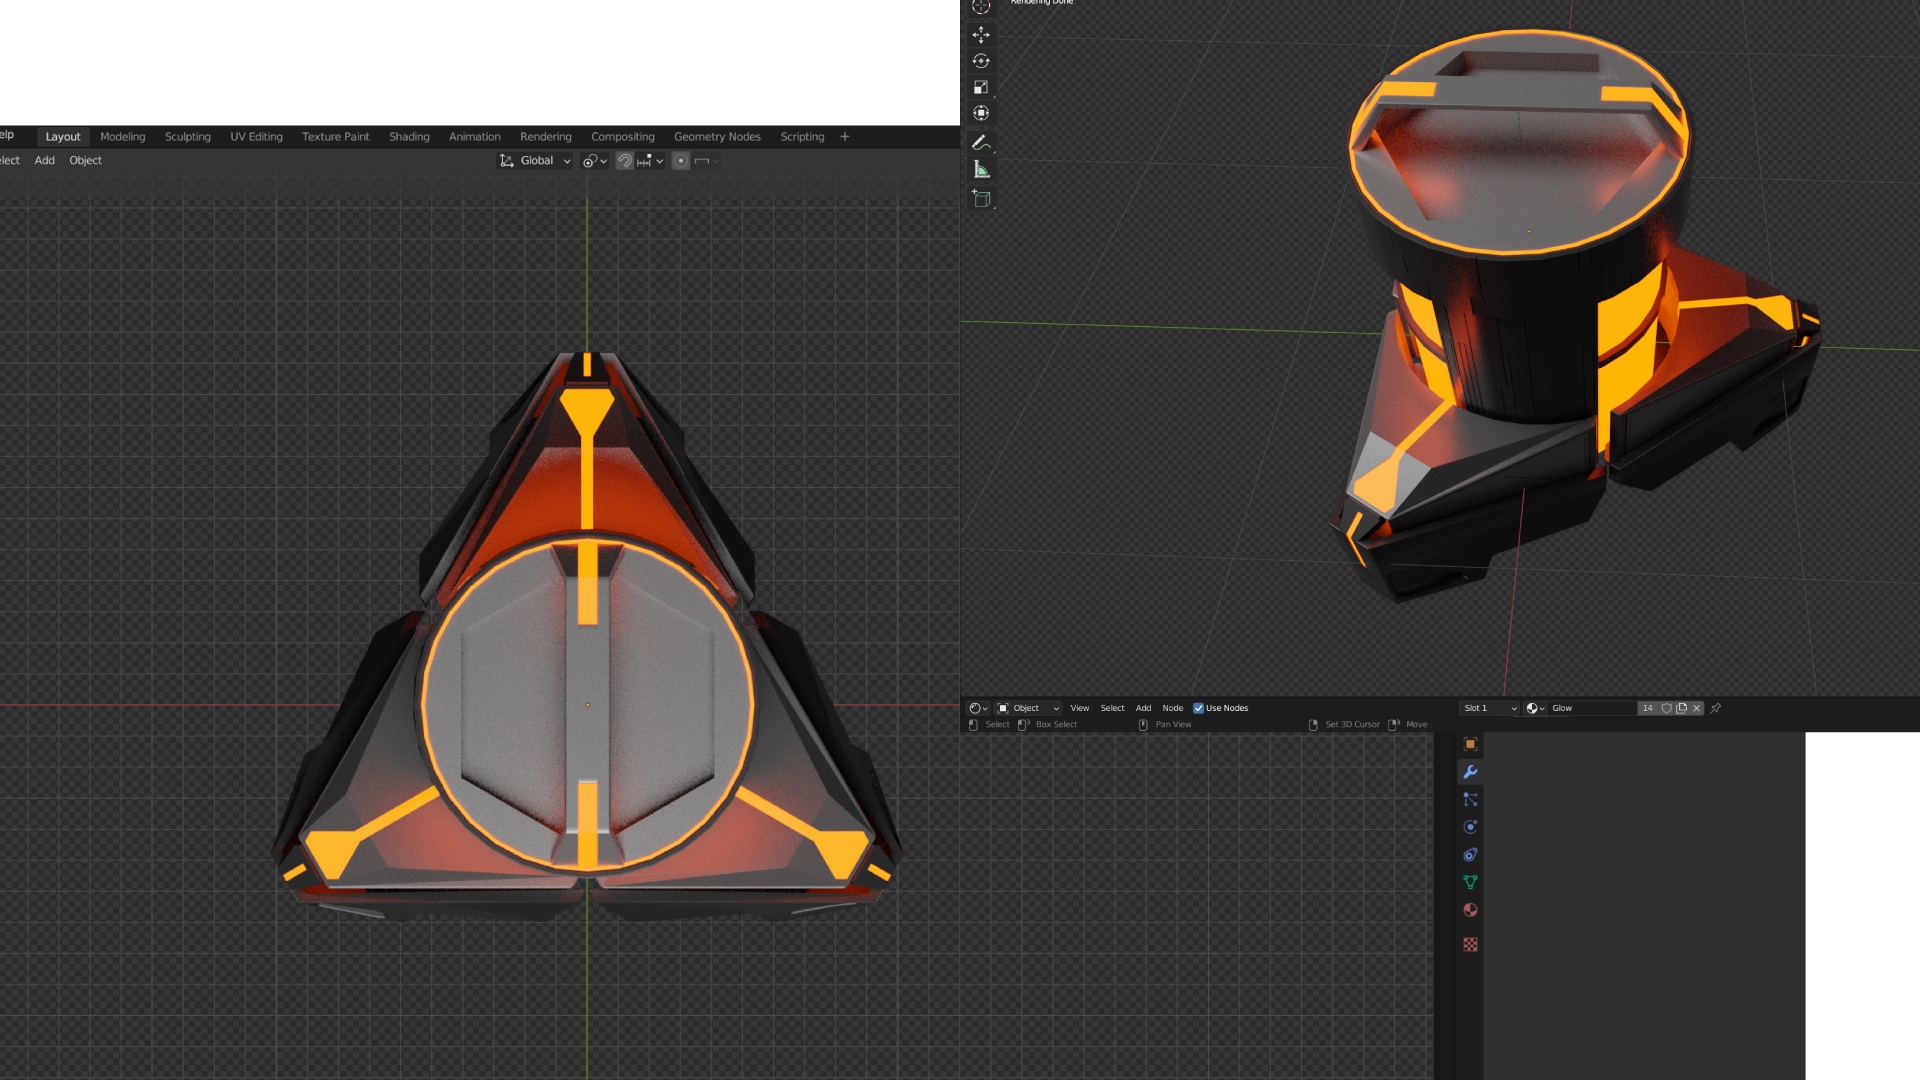
Task: Select the Move tool in viewport toolbar
Action: click(981, 35)
